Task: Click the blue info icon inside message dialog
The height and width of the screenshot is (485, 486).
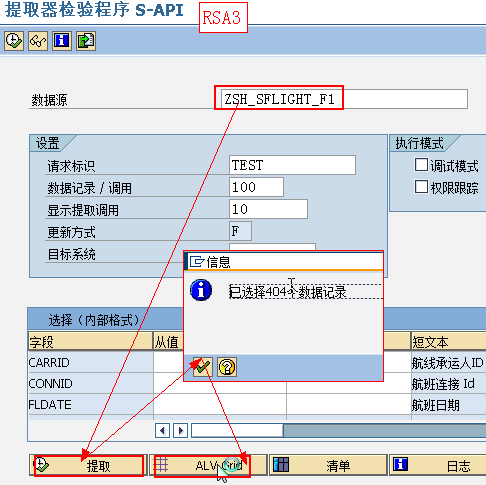Action: [201, 290]
